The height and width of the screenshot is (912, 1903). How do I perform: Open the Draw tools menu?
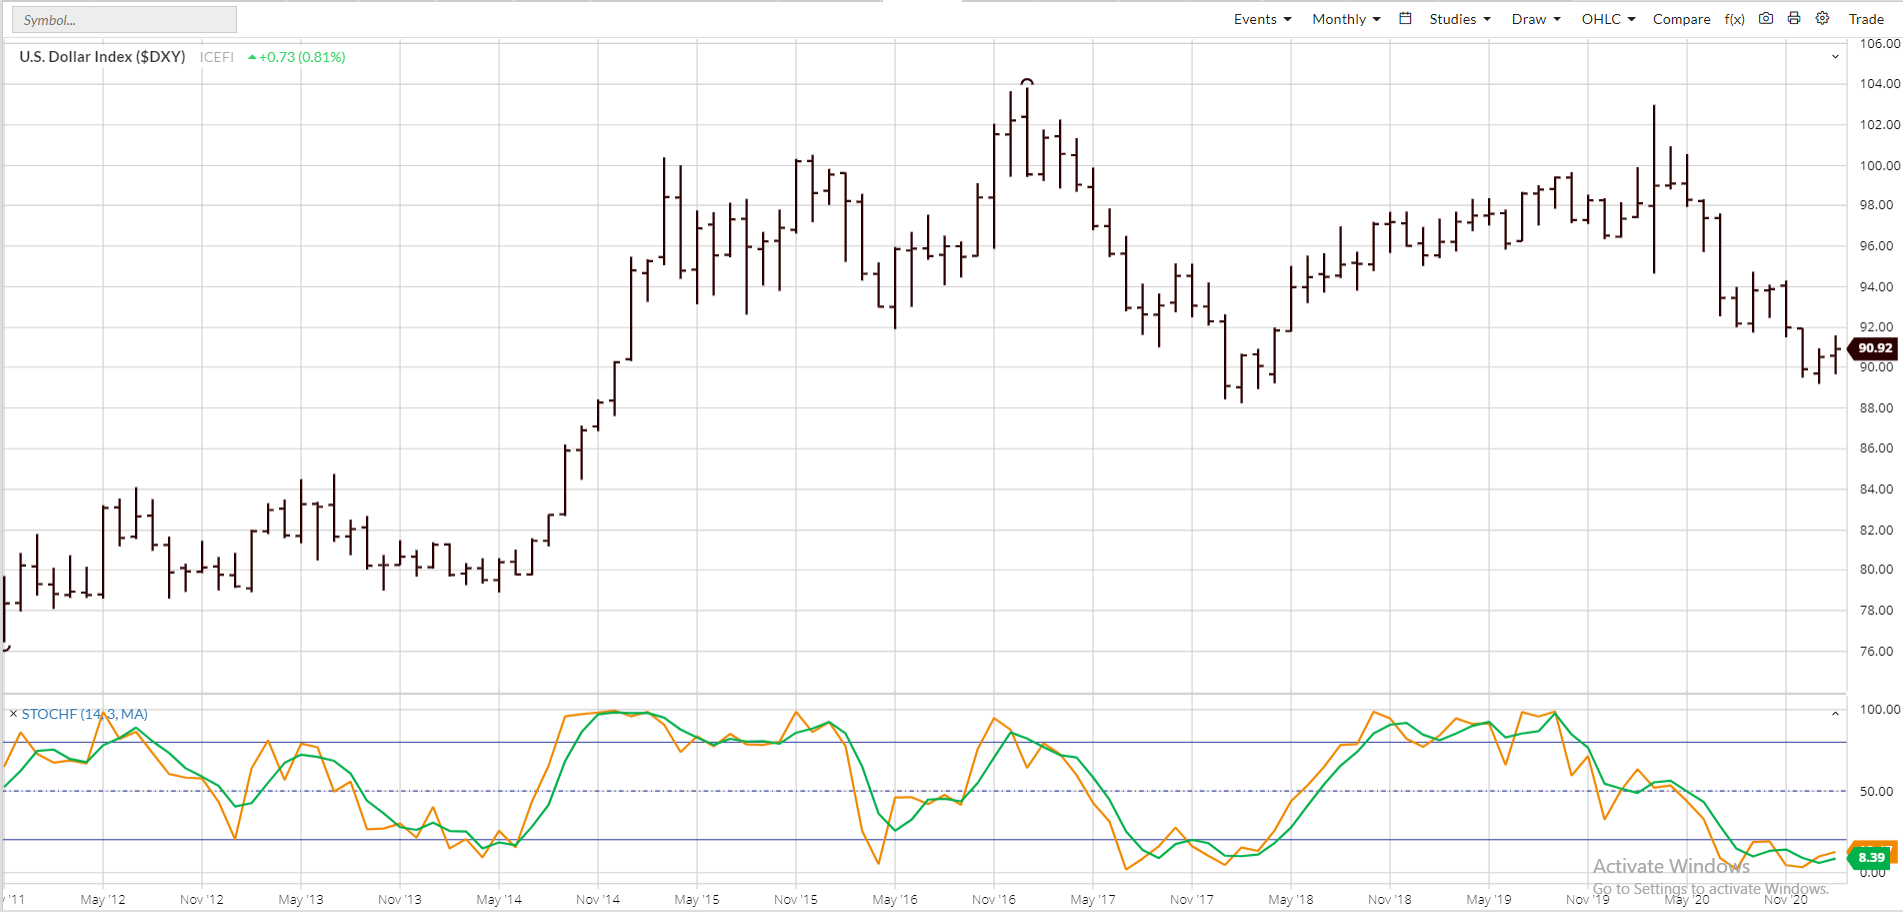[1536, 19]
